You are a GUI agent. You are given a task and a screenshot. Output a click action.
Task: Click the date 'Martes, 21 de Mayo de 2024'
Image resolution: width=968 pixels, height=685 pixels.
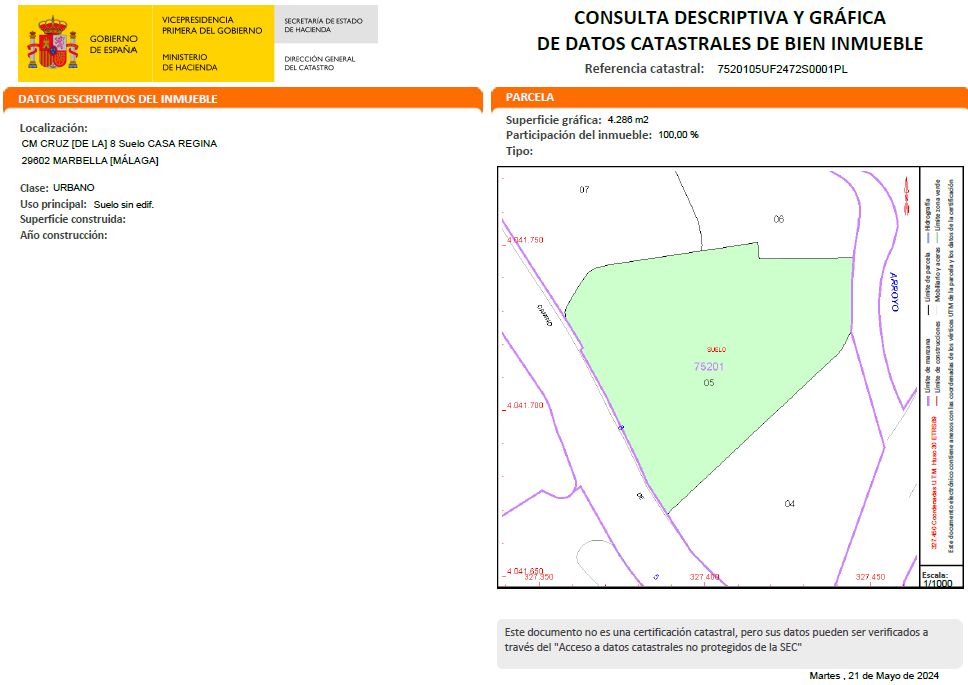[x=874, y=676]
